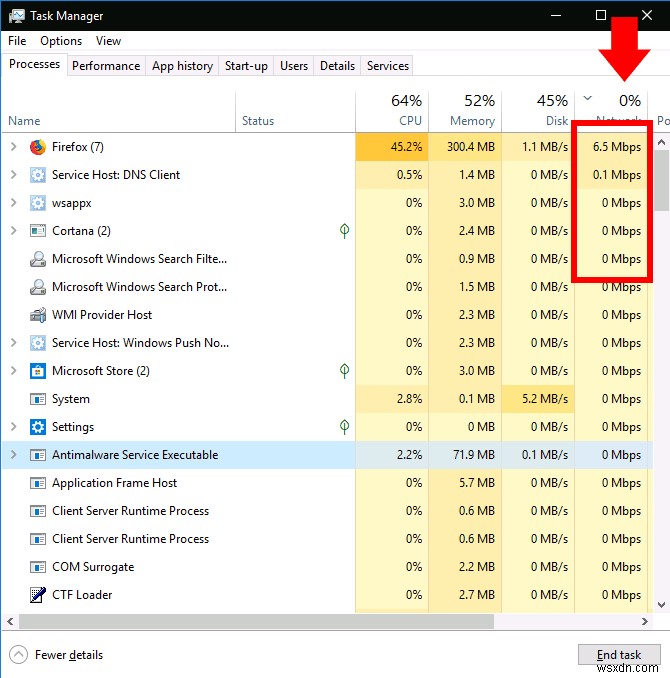The image size is (670, 678).
Task: Expand the Service Host: DNS Client group
Action: pyautogui.click(x=13, y=175)
